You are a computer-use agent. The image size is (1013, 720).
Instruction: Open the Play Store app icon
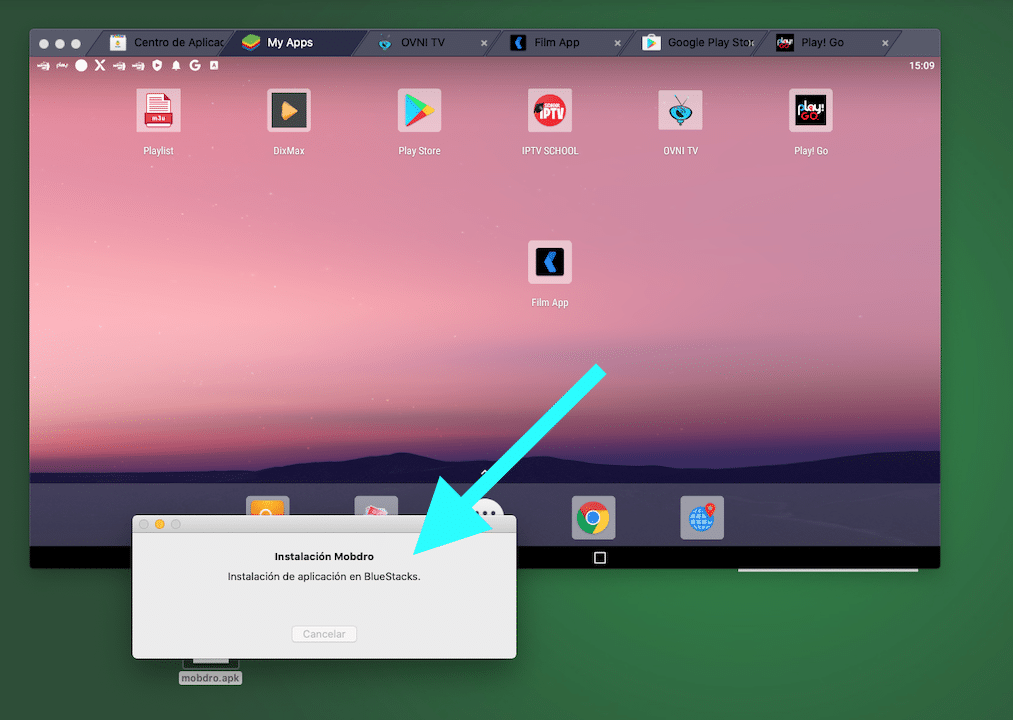[x=419, y=111]
